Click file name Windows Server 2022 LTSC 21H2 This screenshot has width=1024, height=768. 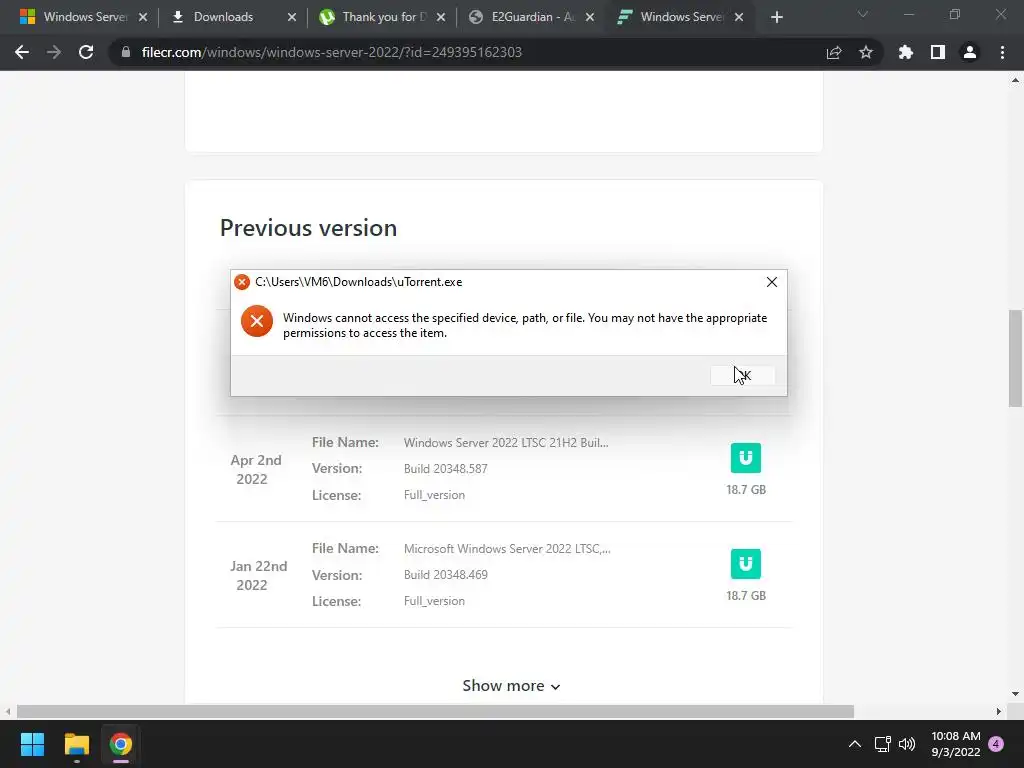click(x=506, y=443)
